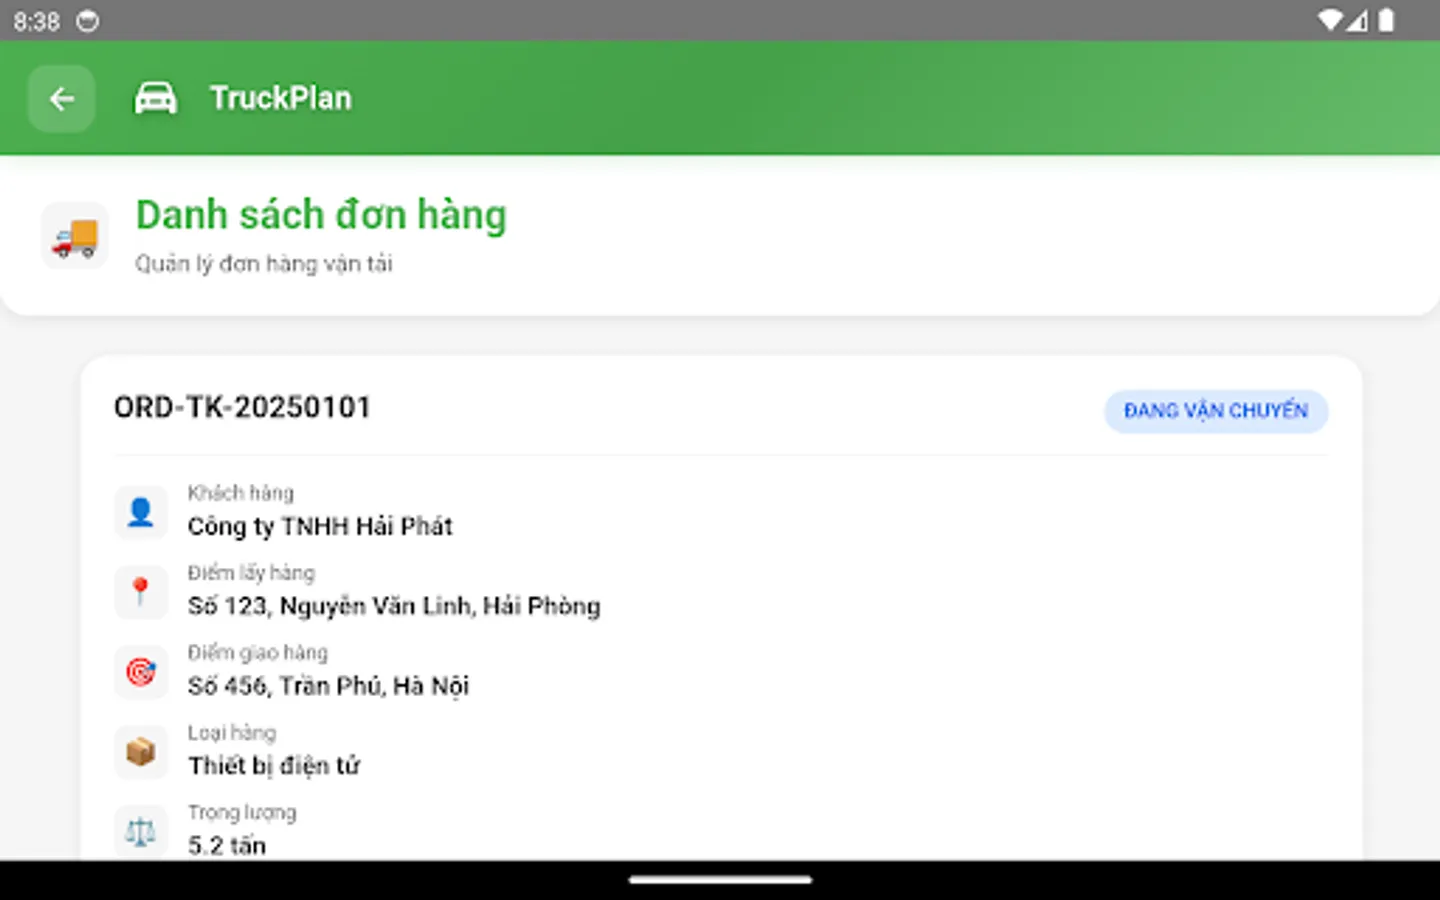This screenshot has height=900, width=1440.
Task: Tap the weight value 5.2 tấn
Action: (227, 845)
